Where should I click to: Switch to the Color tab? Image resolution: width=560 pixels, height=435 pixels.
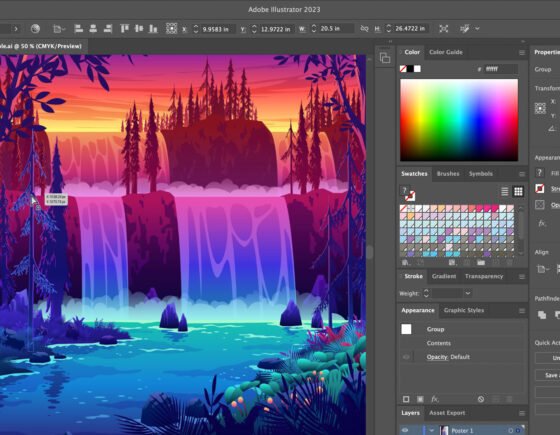(x=412, y=52)
